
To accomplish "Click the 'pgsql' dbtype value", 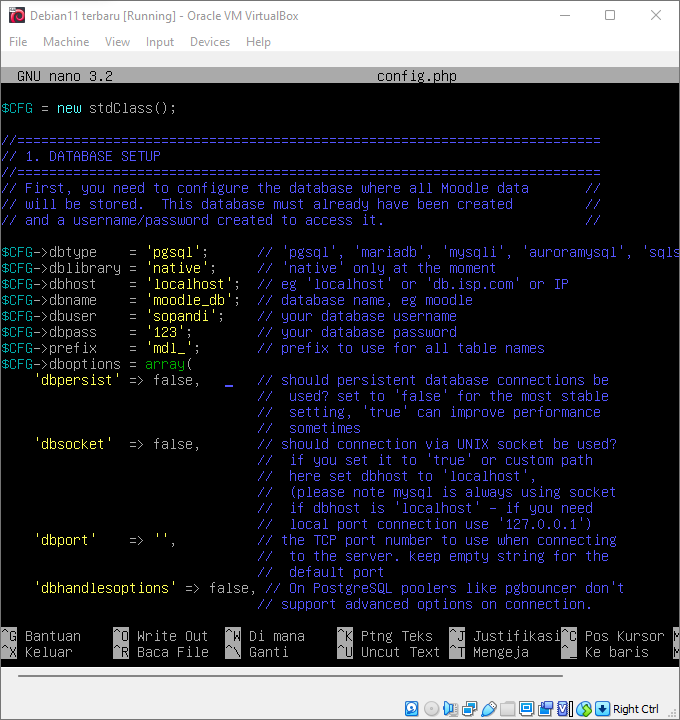I will (173, 252).
